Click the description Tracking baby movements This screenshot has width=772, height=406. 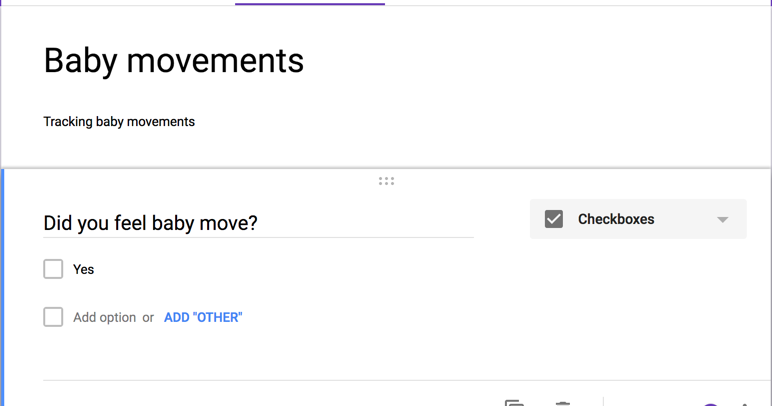(119, 122)
